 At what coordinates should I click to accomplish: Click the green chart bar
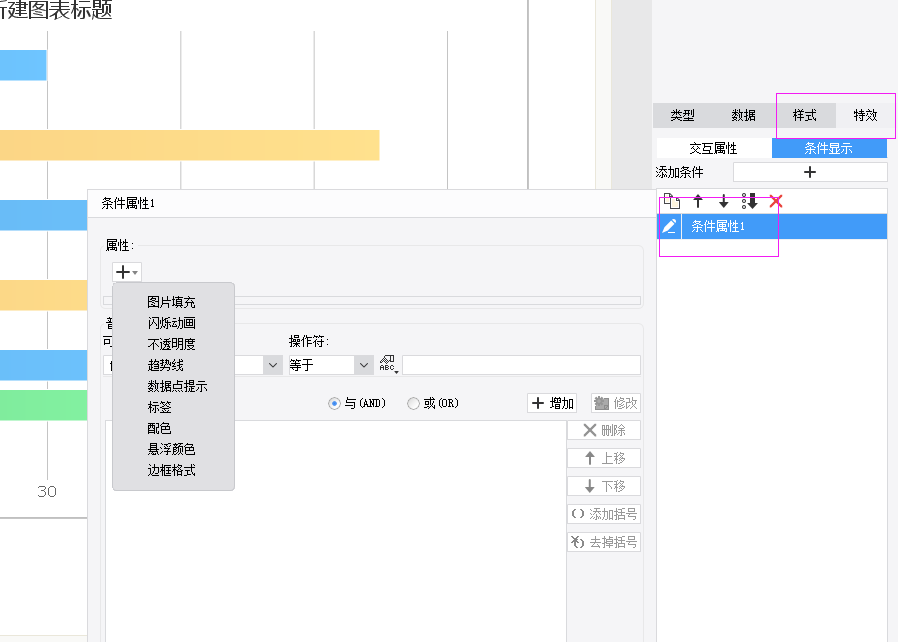[x=44, y=405]
